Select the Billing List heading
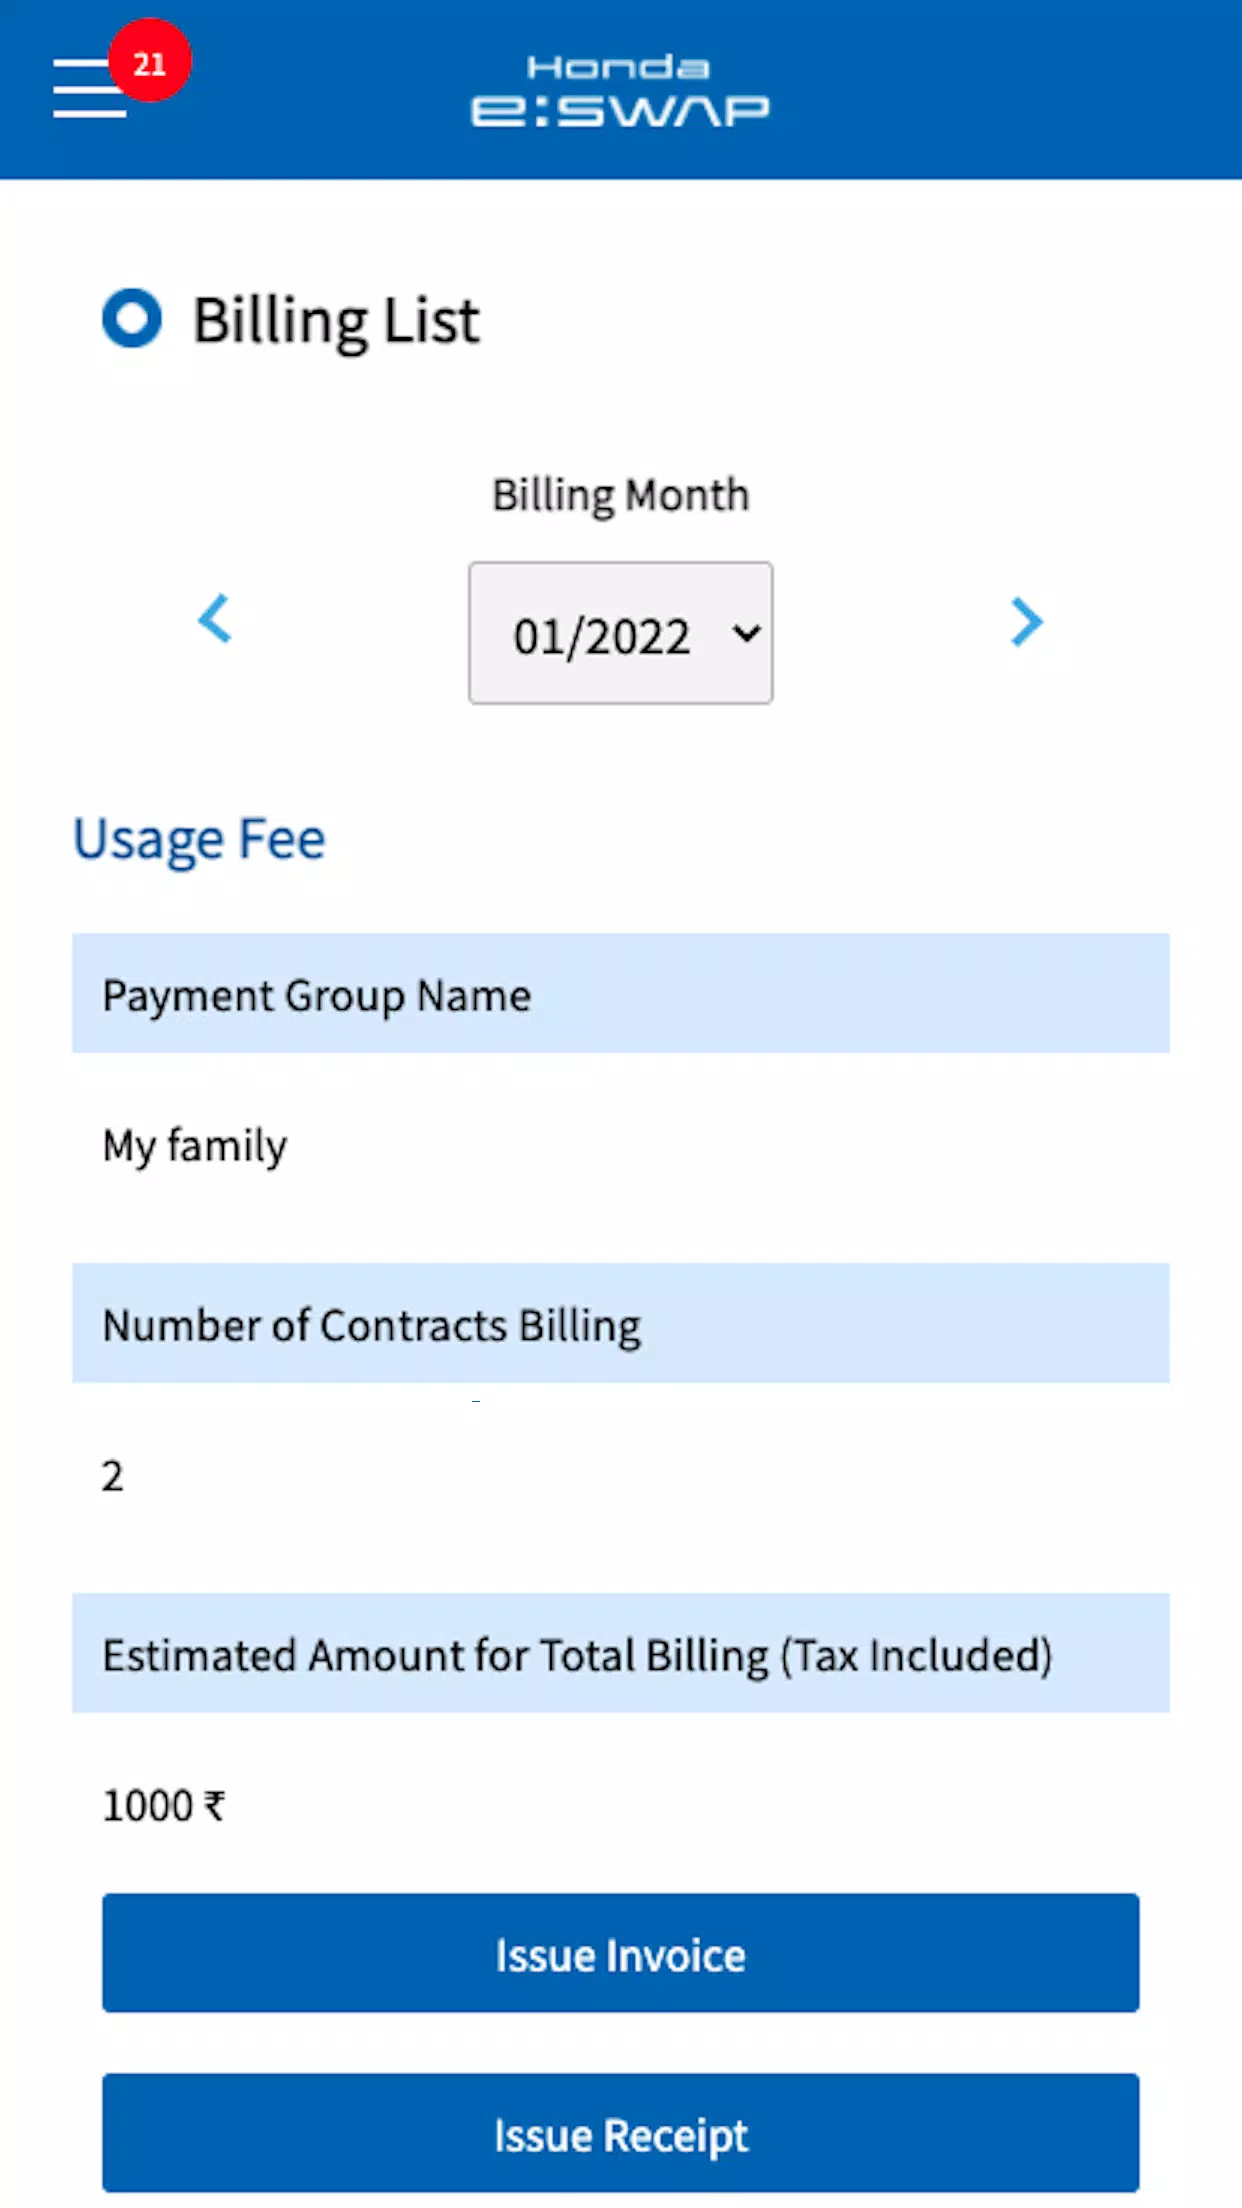 tap(336, 321)
